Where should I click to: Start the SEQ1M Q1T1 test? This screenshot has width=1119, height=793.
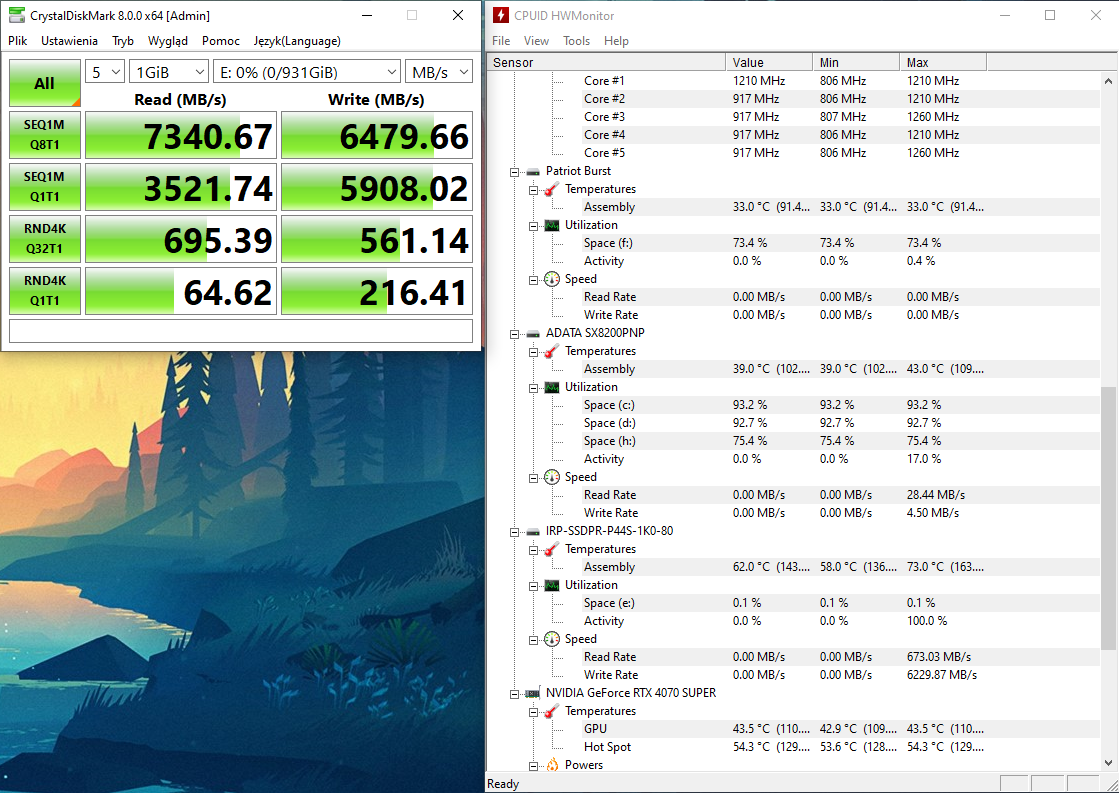[x=44, y=187]
